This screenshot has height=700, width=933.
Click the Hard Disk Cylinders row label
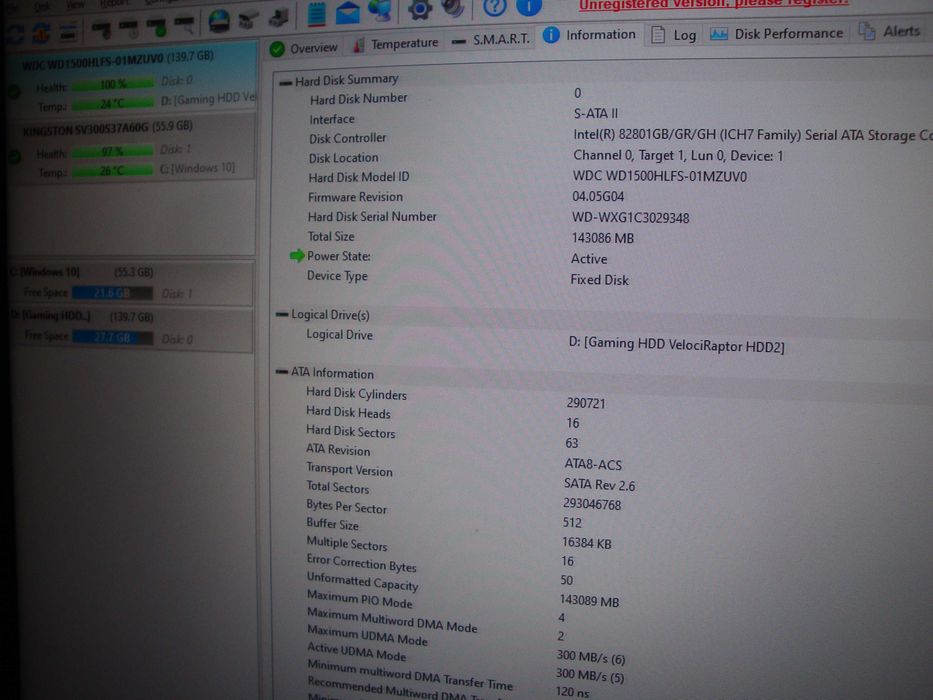(356, 393)
